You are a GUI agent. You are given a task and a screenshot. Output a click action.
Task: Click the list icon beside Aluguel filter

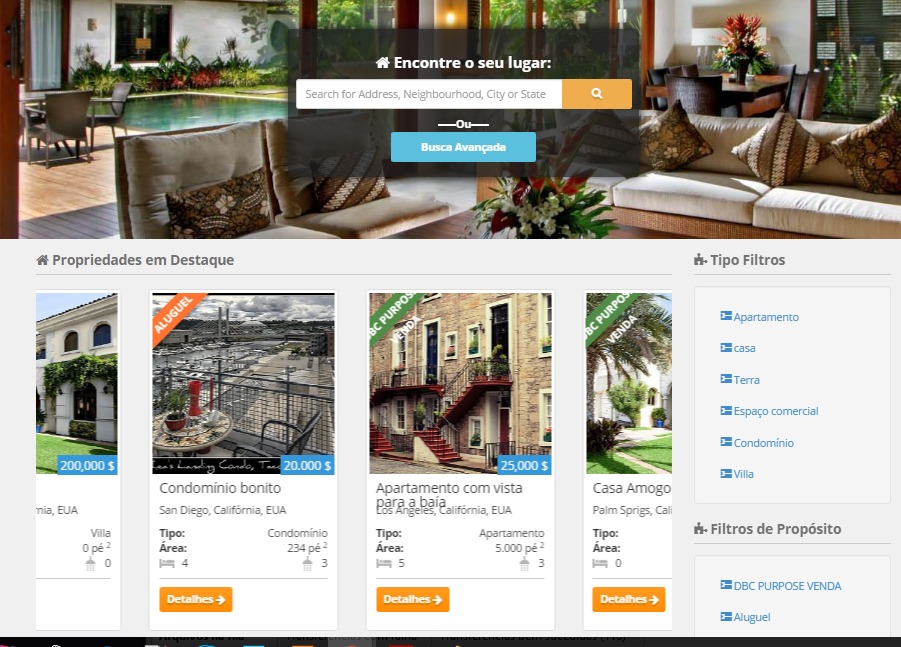[x=726, y=617]
